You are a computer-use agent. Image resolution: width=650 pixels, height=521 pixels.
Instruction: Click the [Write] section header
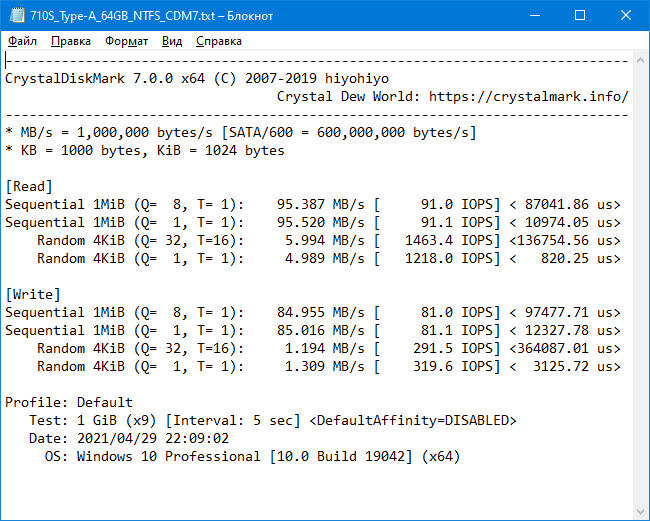(x=33, y=294)
